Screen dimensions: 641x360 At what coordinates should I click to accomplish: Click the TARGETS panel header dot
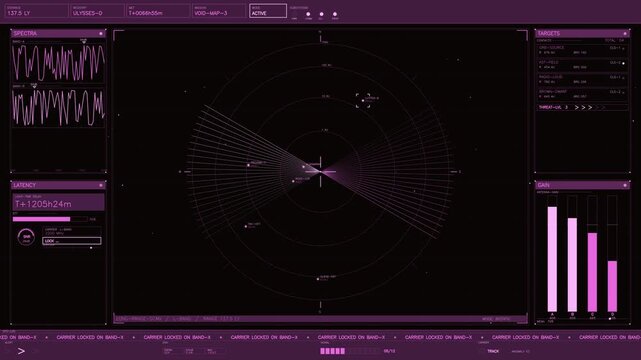625,34
